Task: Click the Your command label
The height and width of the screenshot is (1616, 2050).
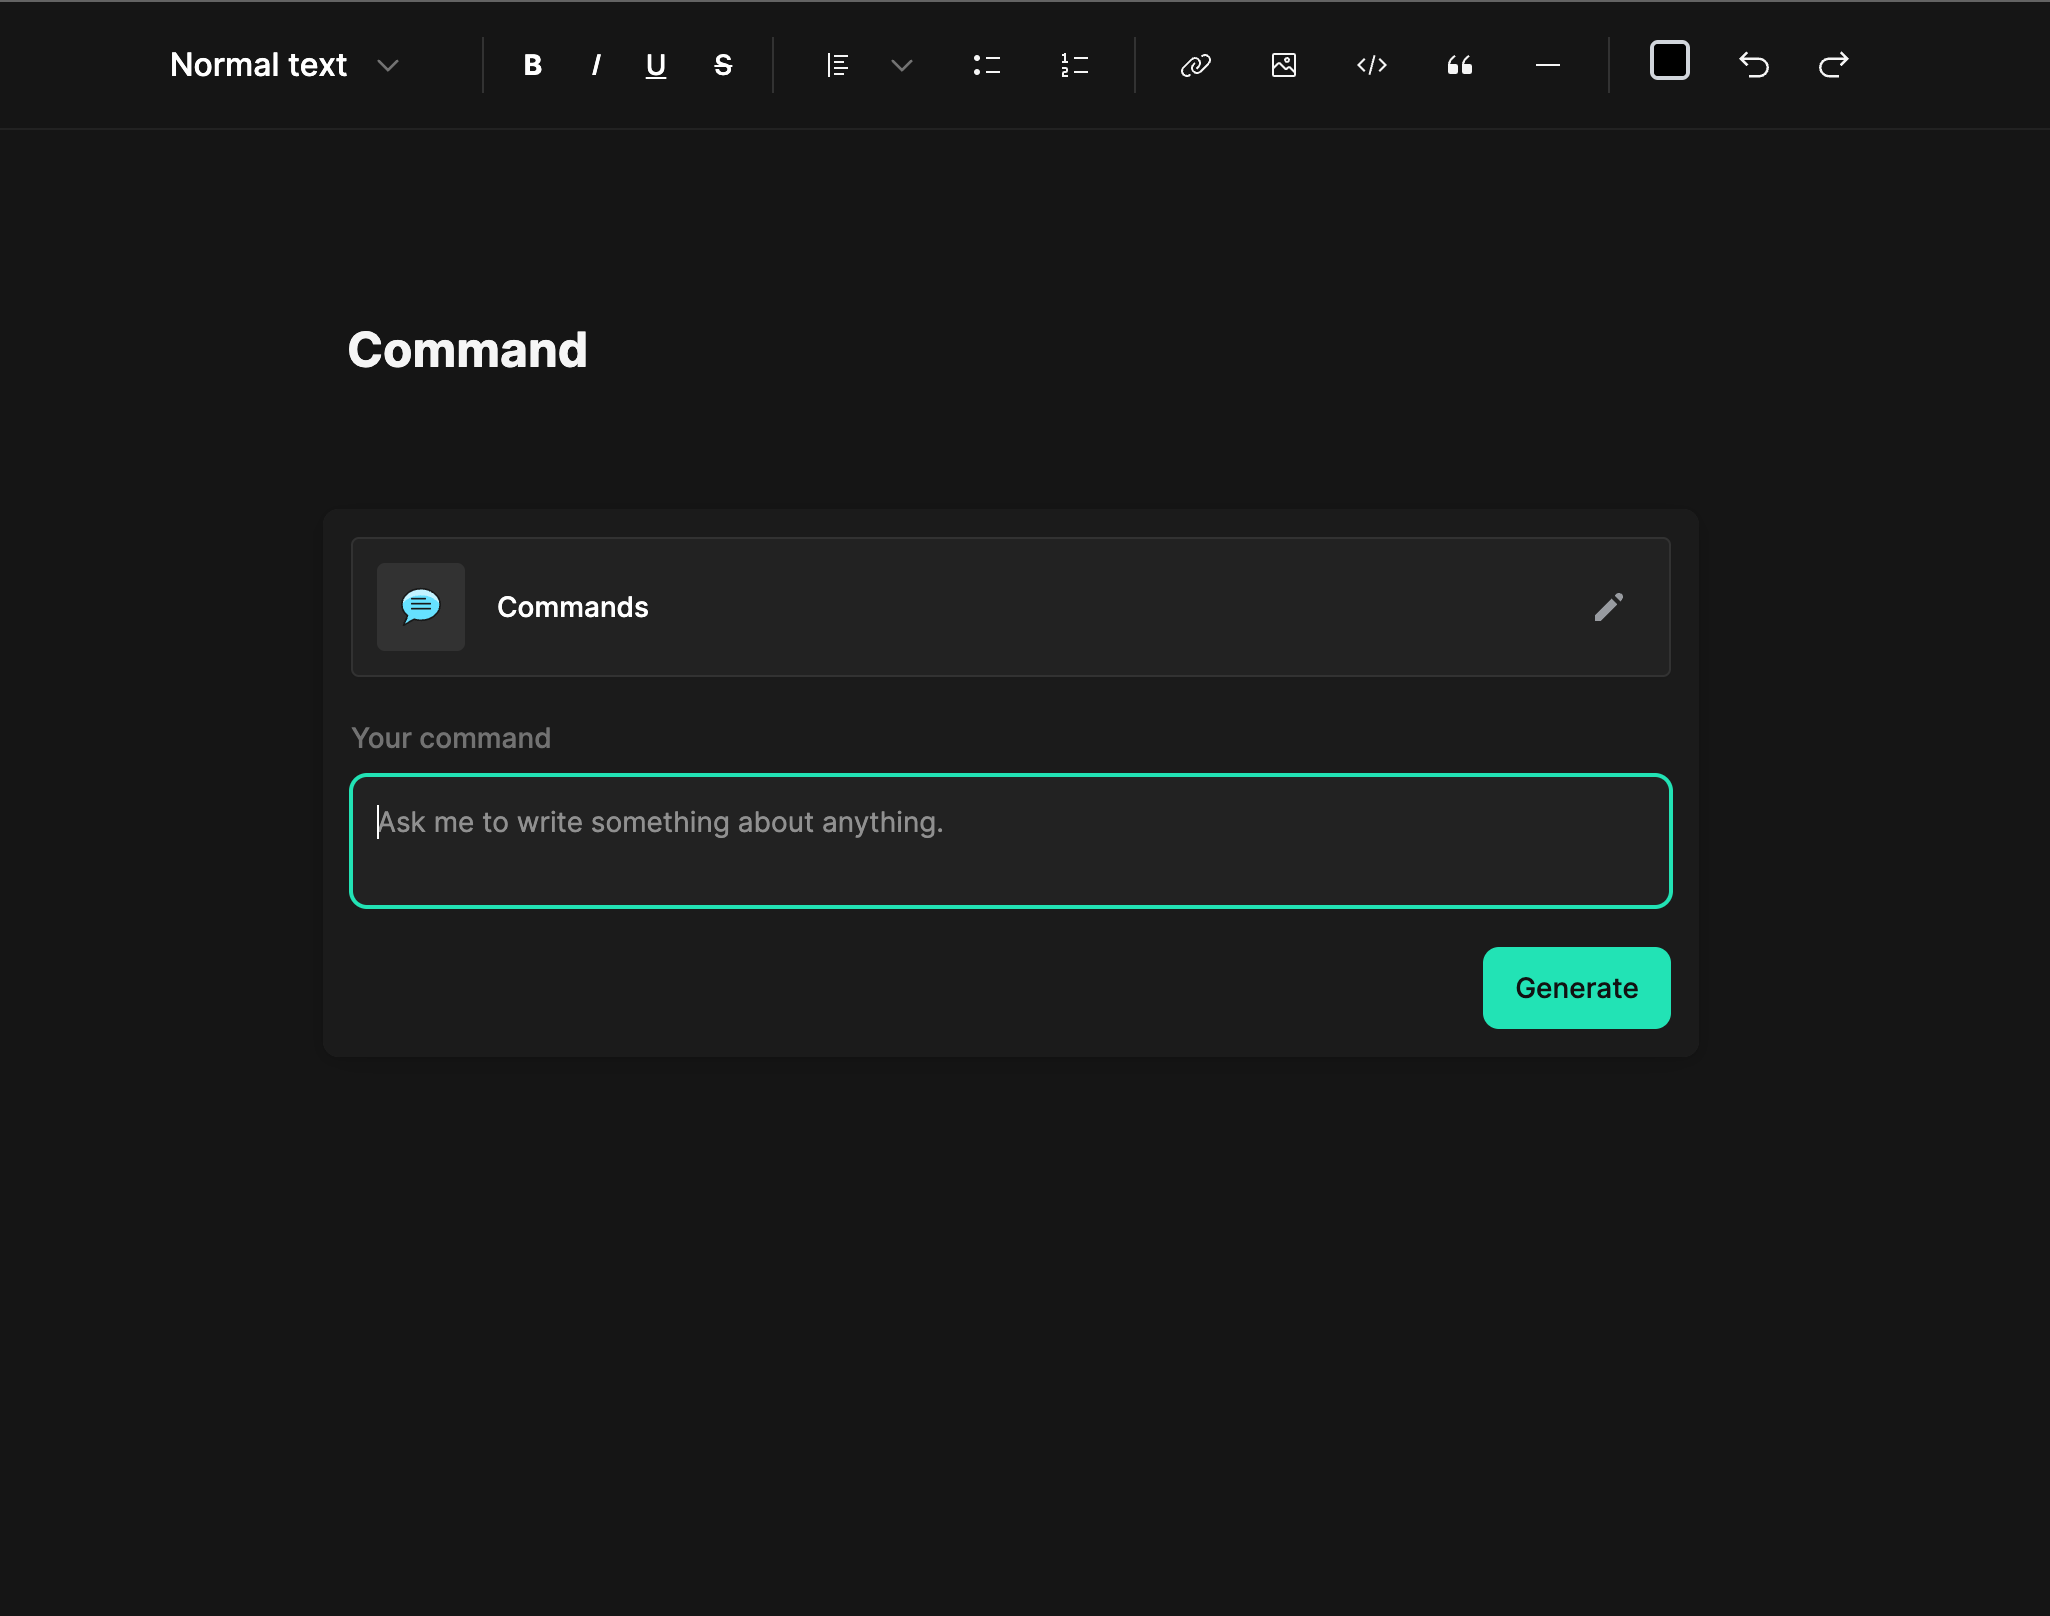Action: point(451,738)
